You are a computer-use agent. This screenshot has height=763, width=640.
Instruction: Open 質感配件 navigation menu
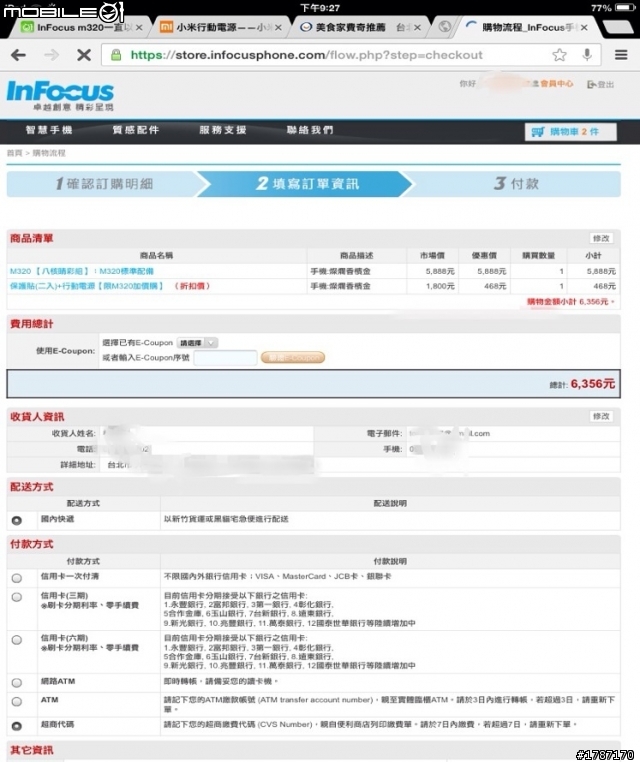click(136, 130)
